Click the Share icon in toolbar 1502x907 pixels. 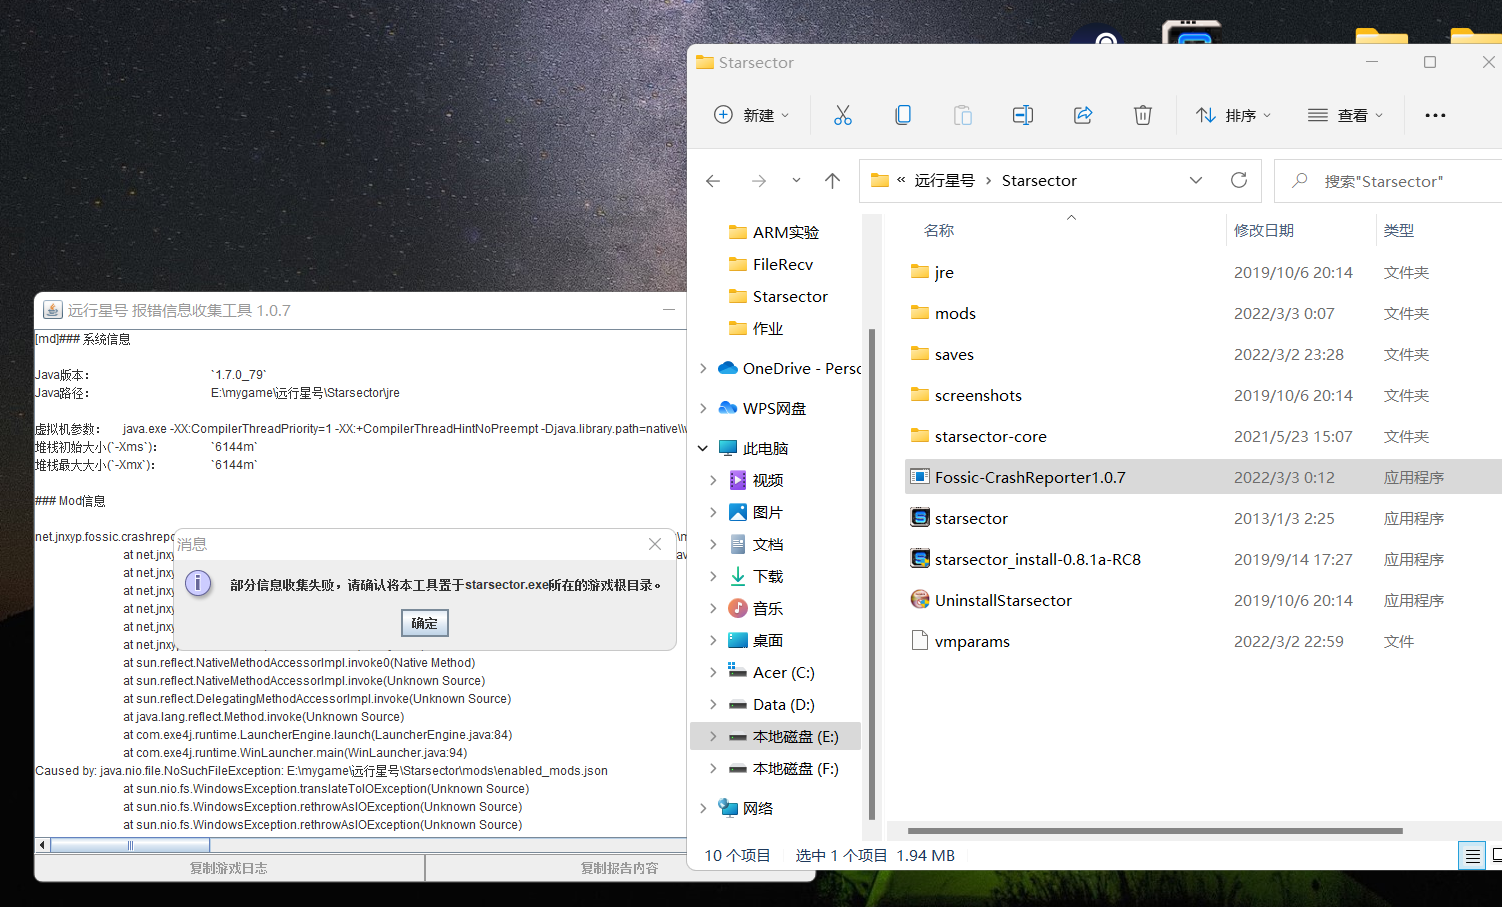point(1082,115)
